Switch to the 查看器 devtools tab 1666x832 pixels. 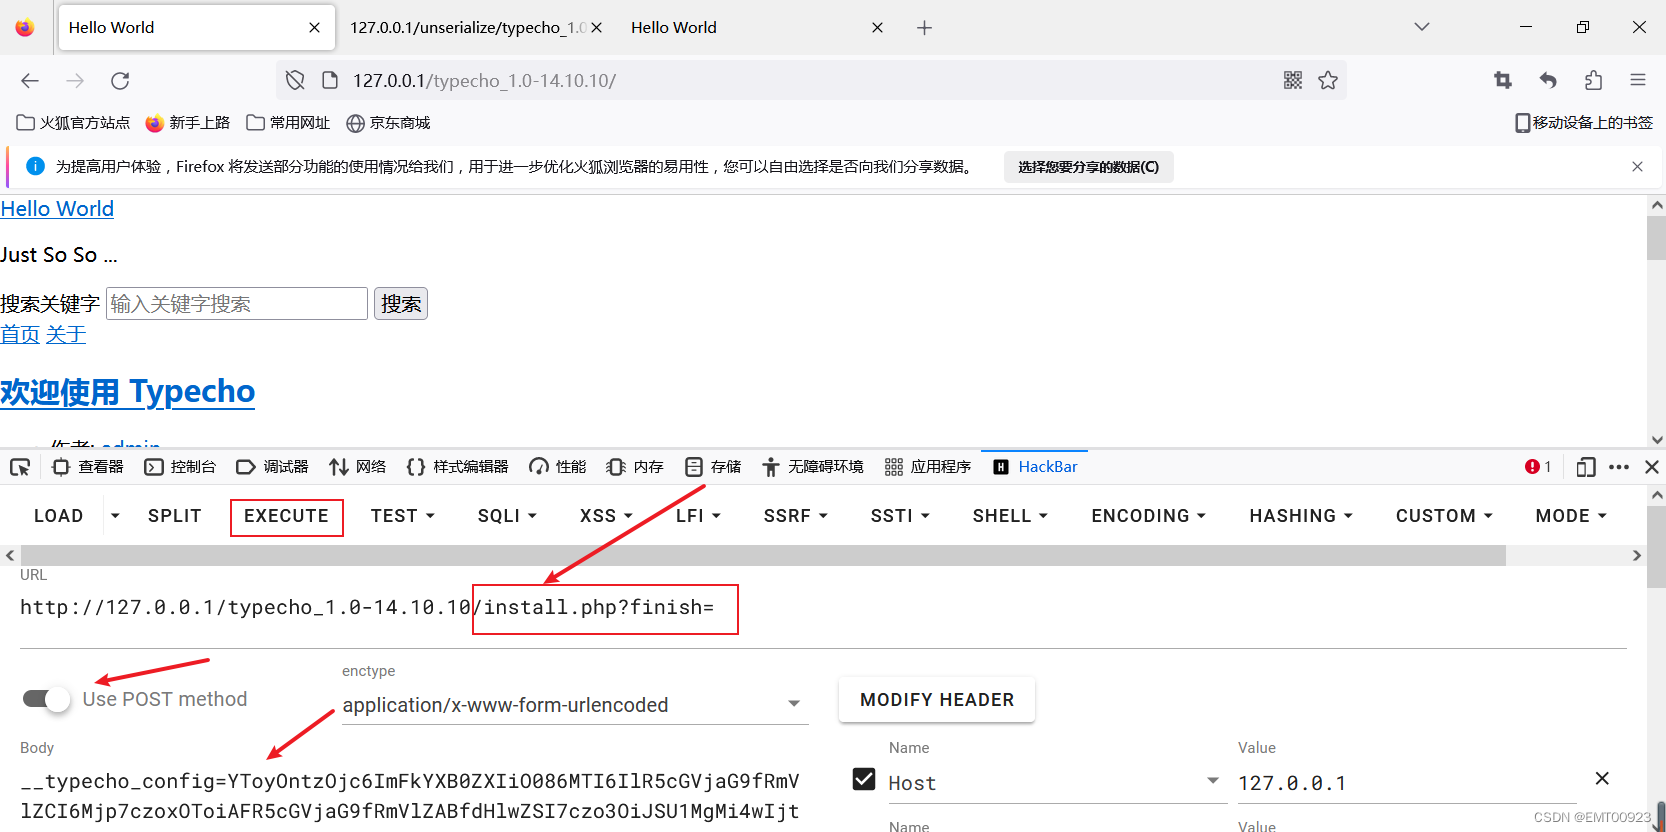(x=88, y=467)
